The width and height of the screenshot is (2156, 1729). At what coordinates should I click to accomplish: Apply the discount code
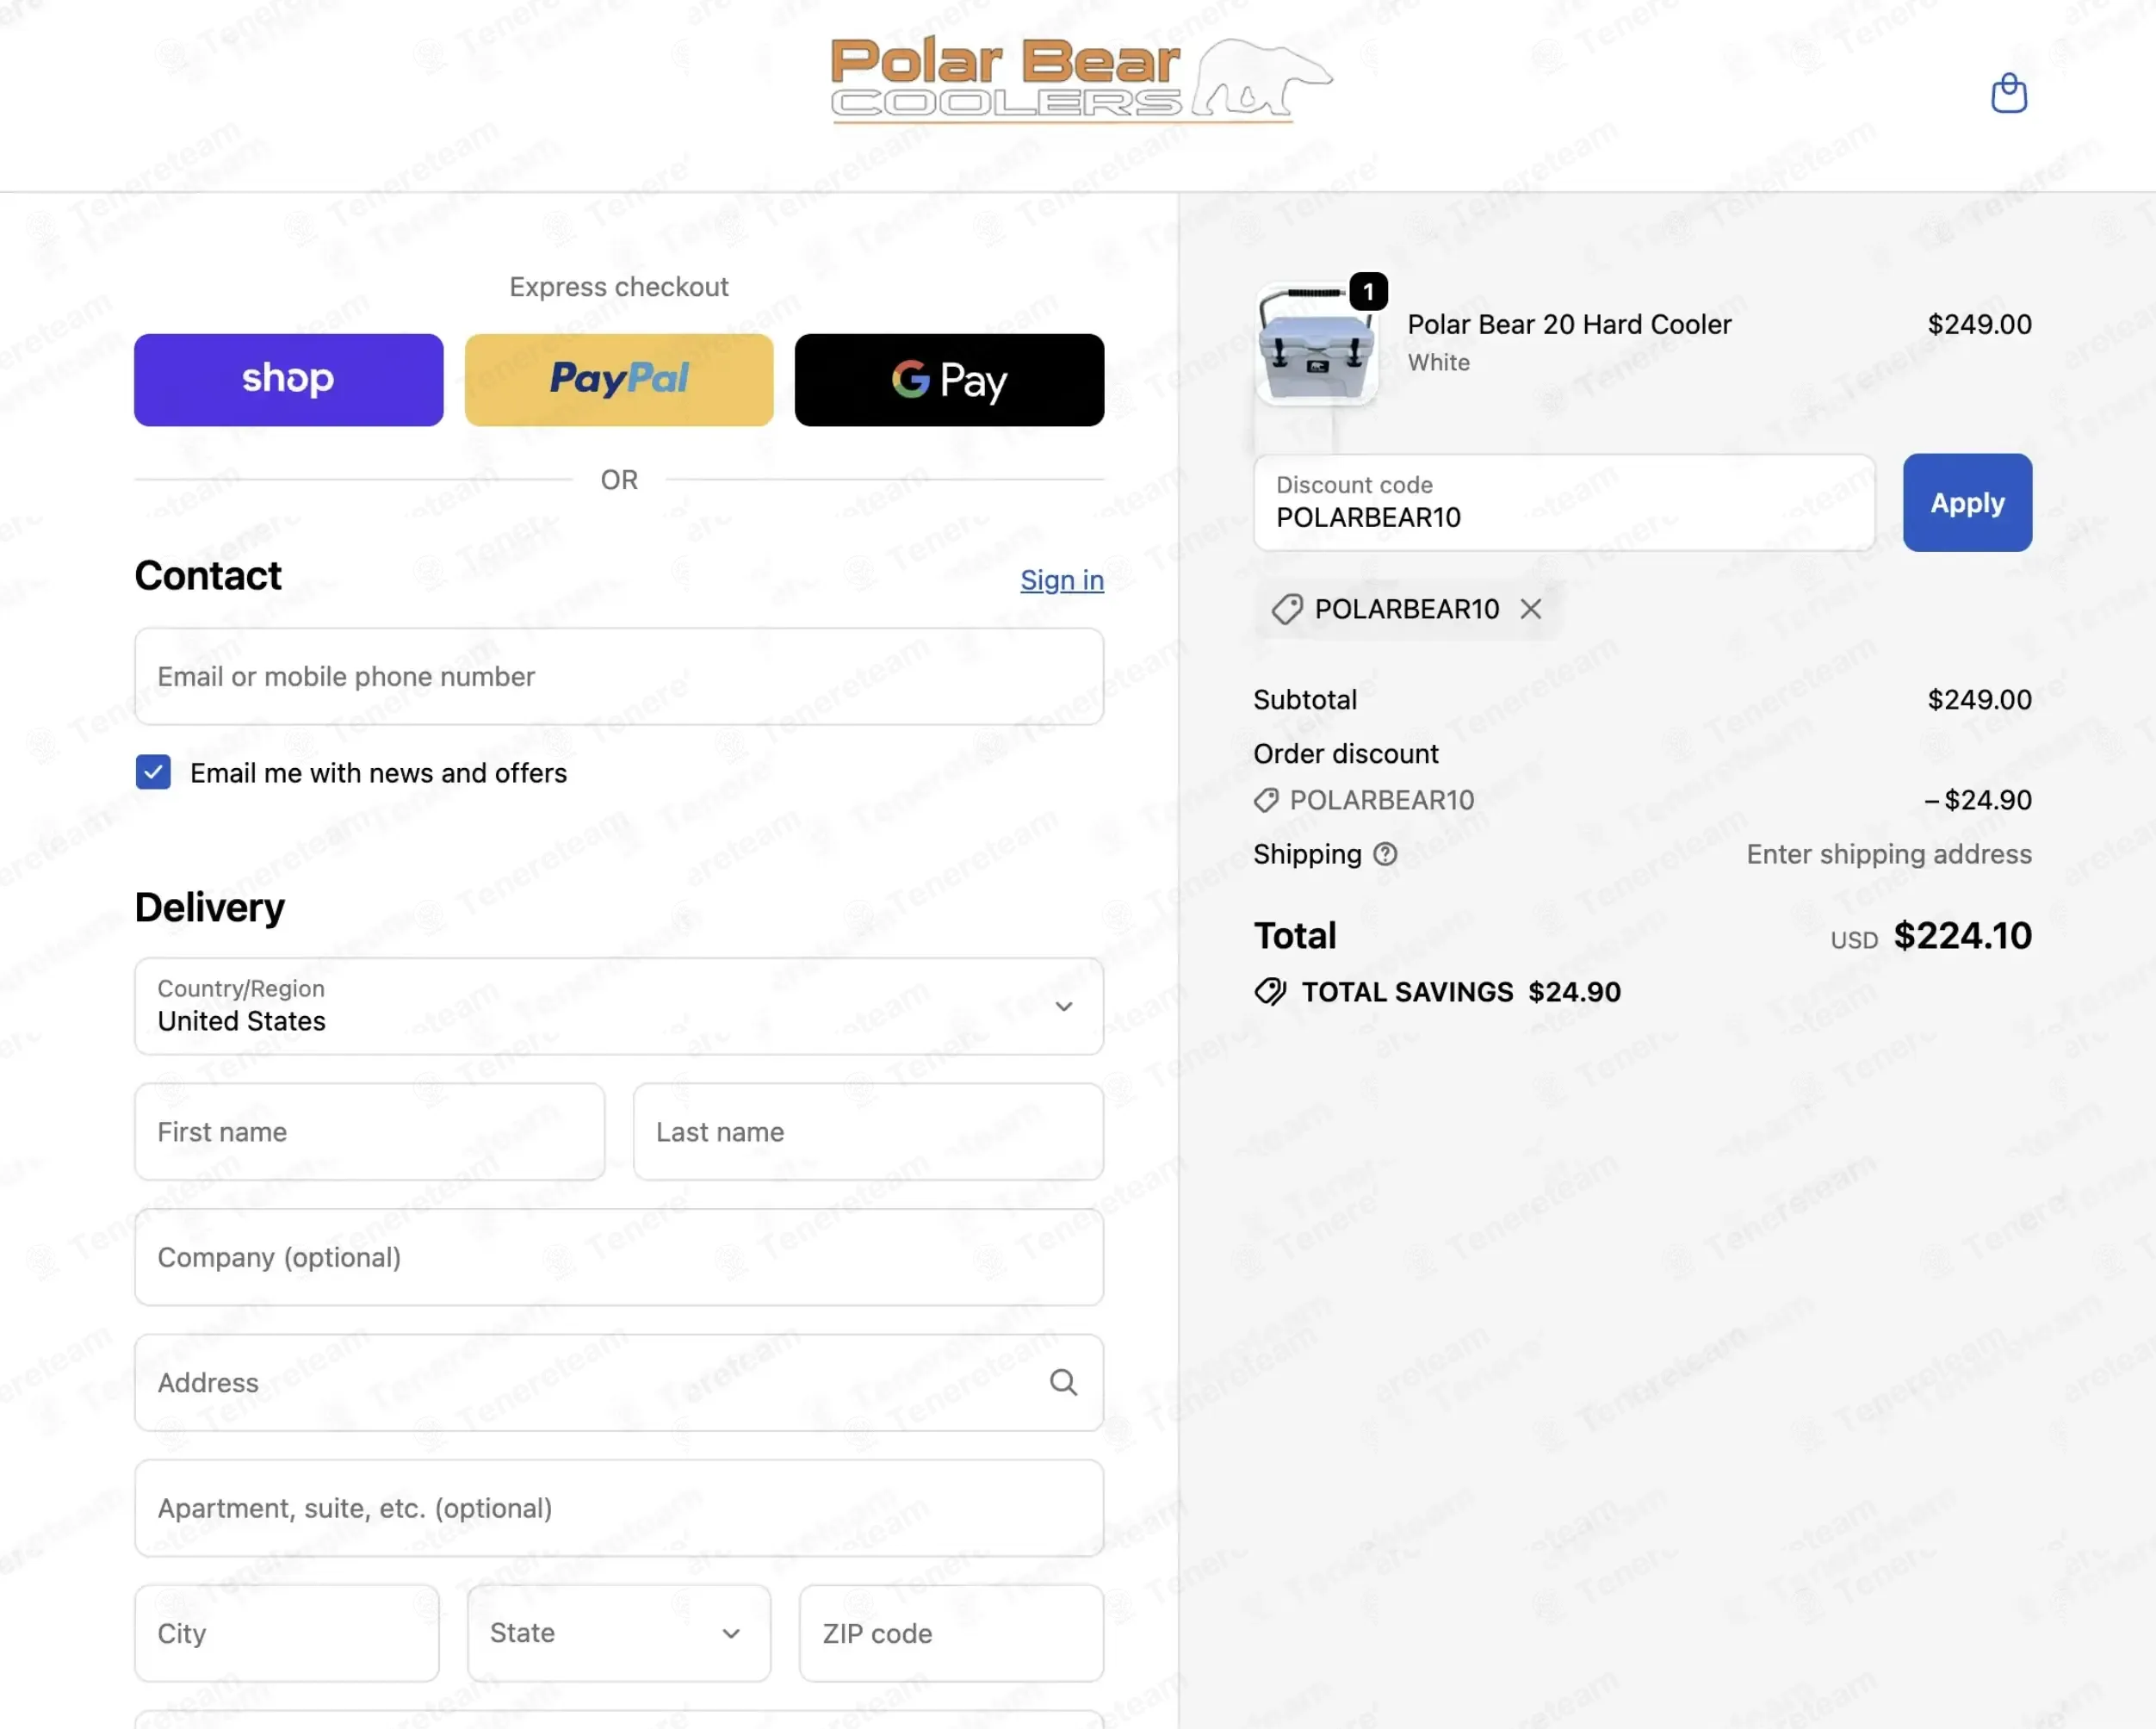click(1967, 503)
